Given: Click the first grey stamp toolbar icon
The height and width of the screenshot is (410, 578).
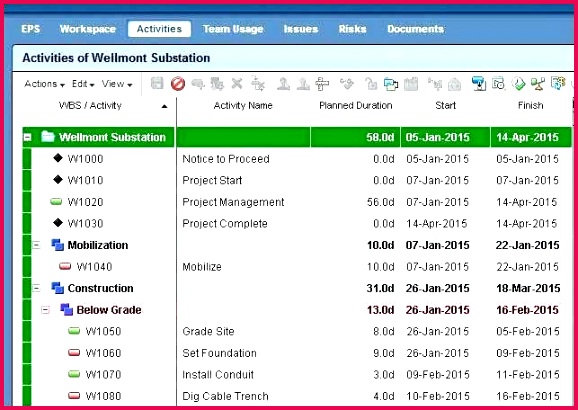Looking at the screenshot, I should (x=283, y=84).
